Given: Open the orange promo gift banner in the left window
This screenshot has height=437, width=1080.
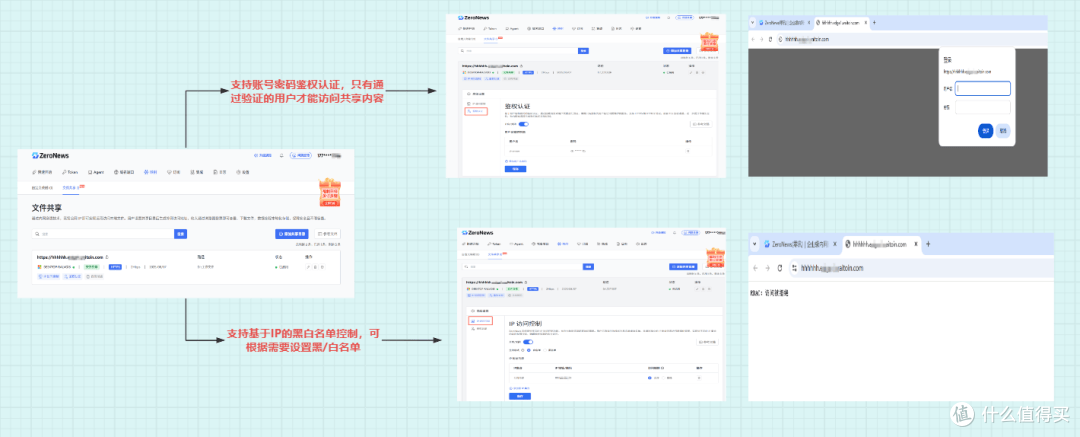Looking at the screenshot, I should [x=329, y=194].
